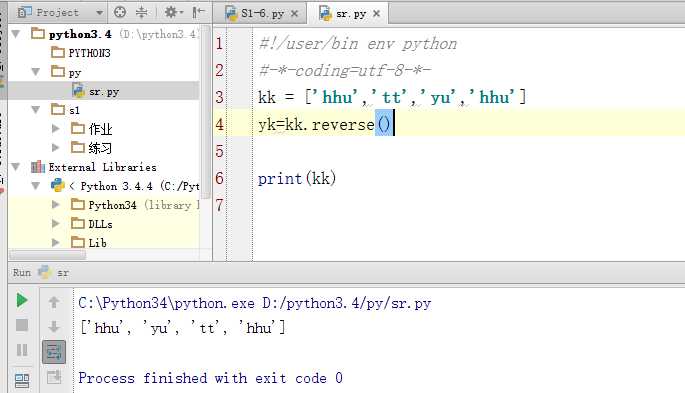Click the Python 3.4.4 interpreter icon
685x393 pixels.
[x=58, y=185]
